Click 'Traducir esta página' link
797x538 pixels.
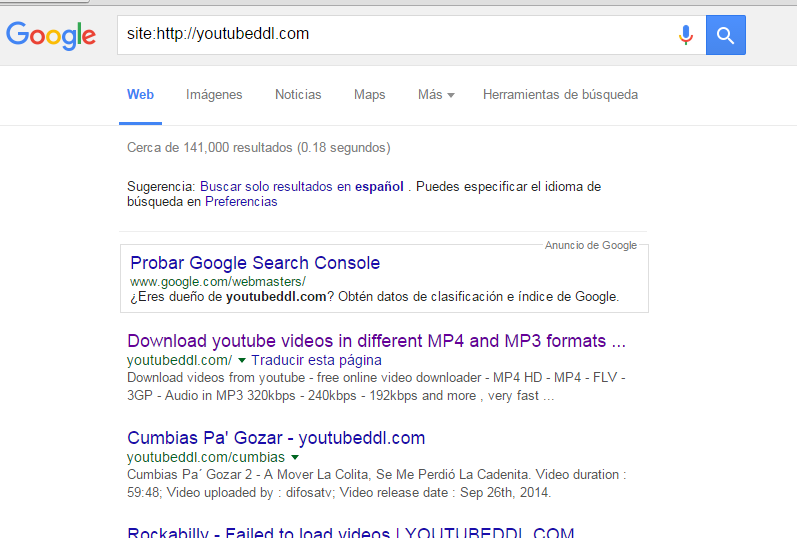click(x=316, y=360)
